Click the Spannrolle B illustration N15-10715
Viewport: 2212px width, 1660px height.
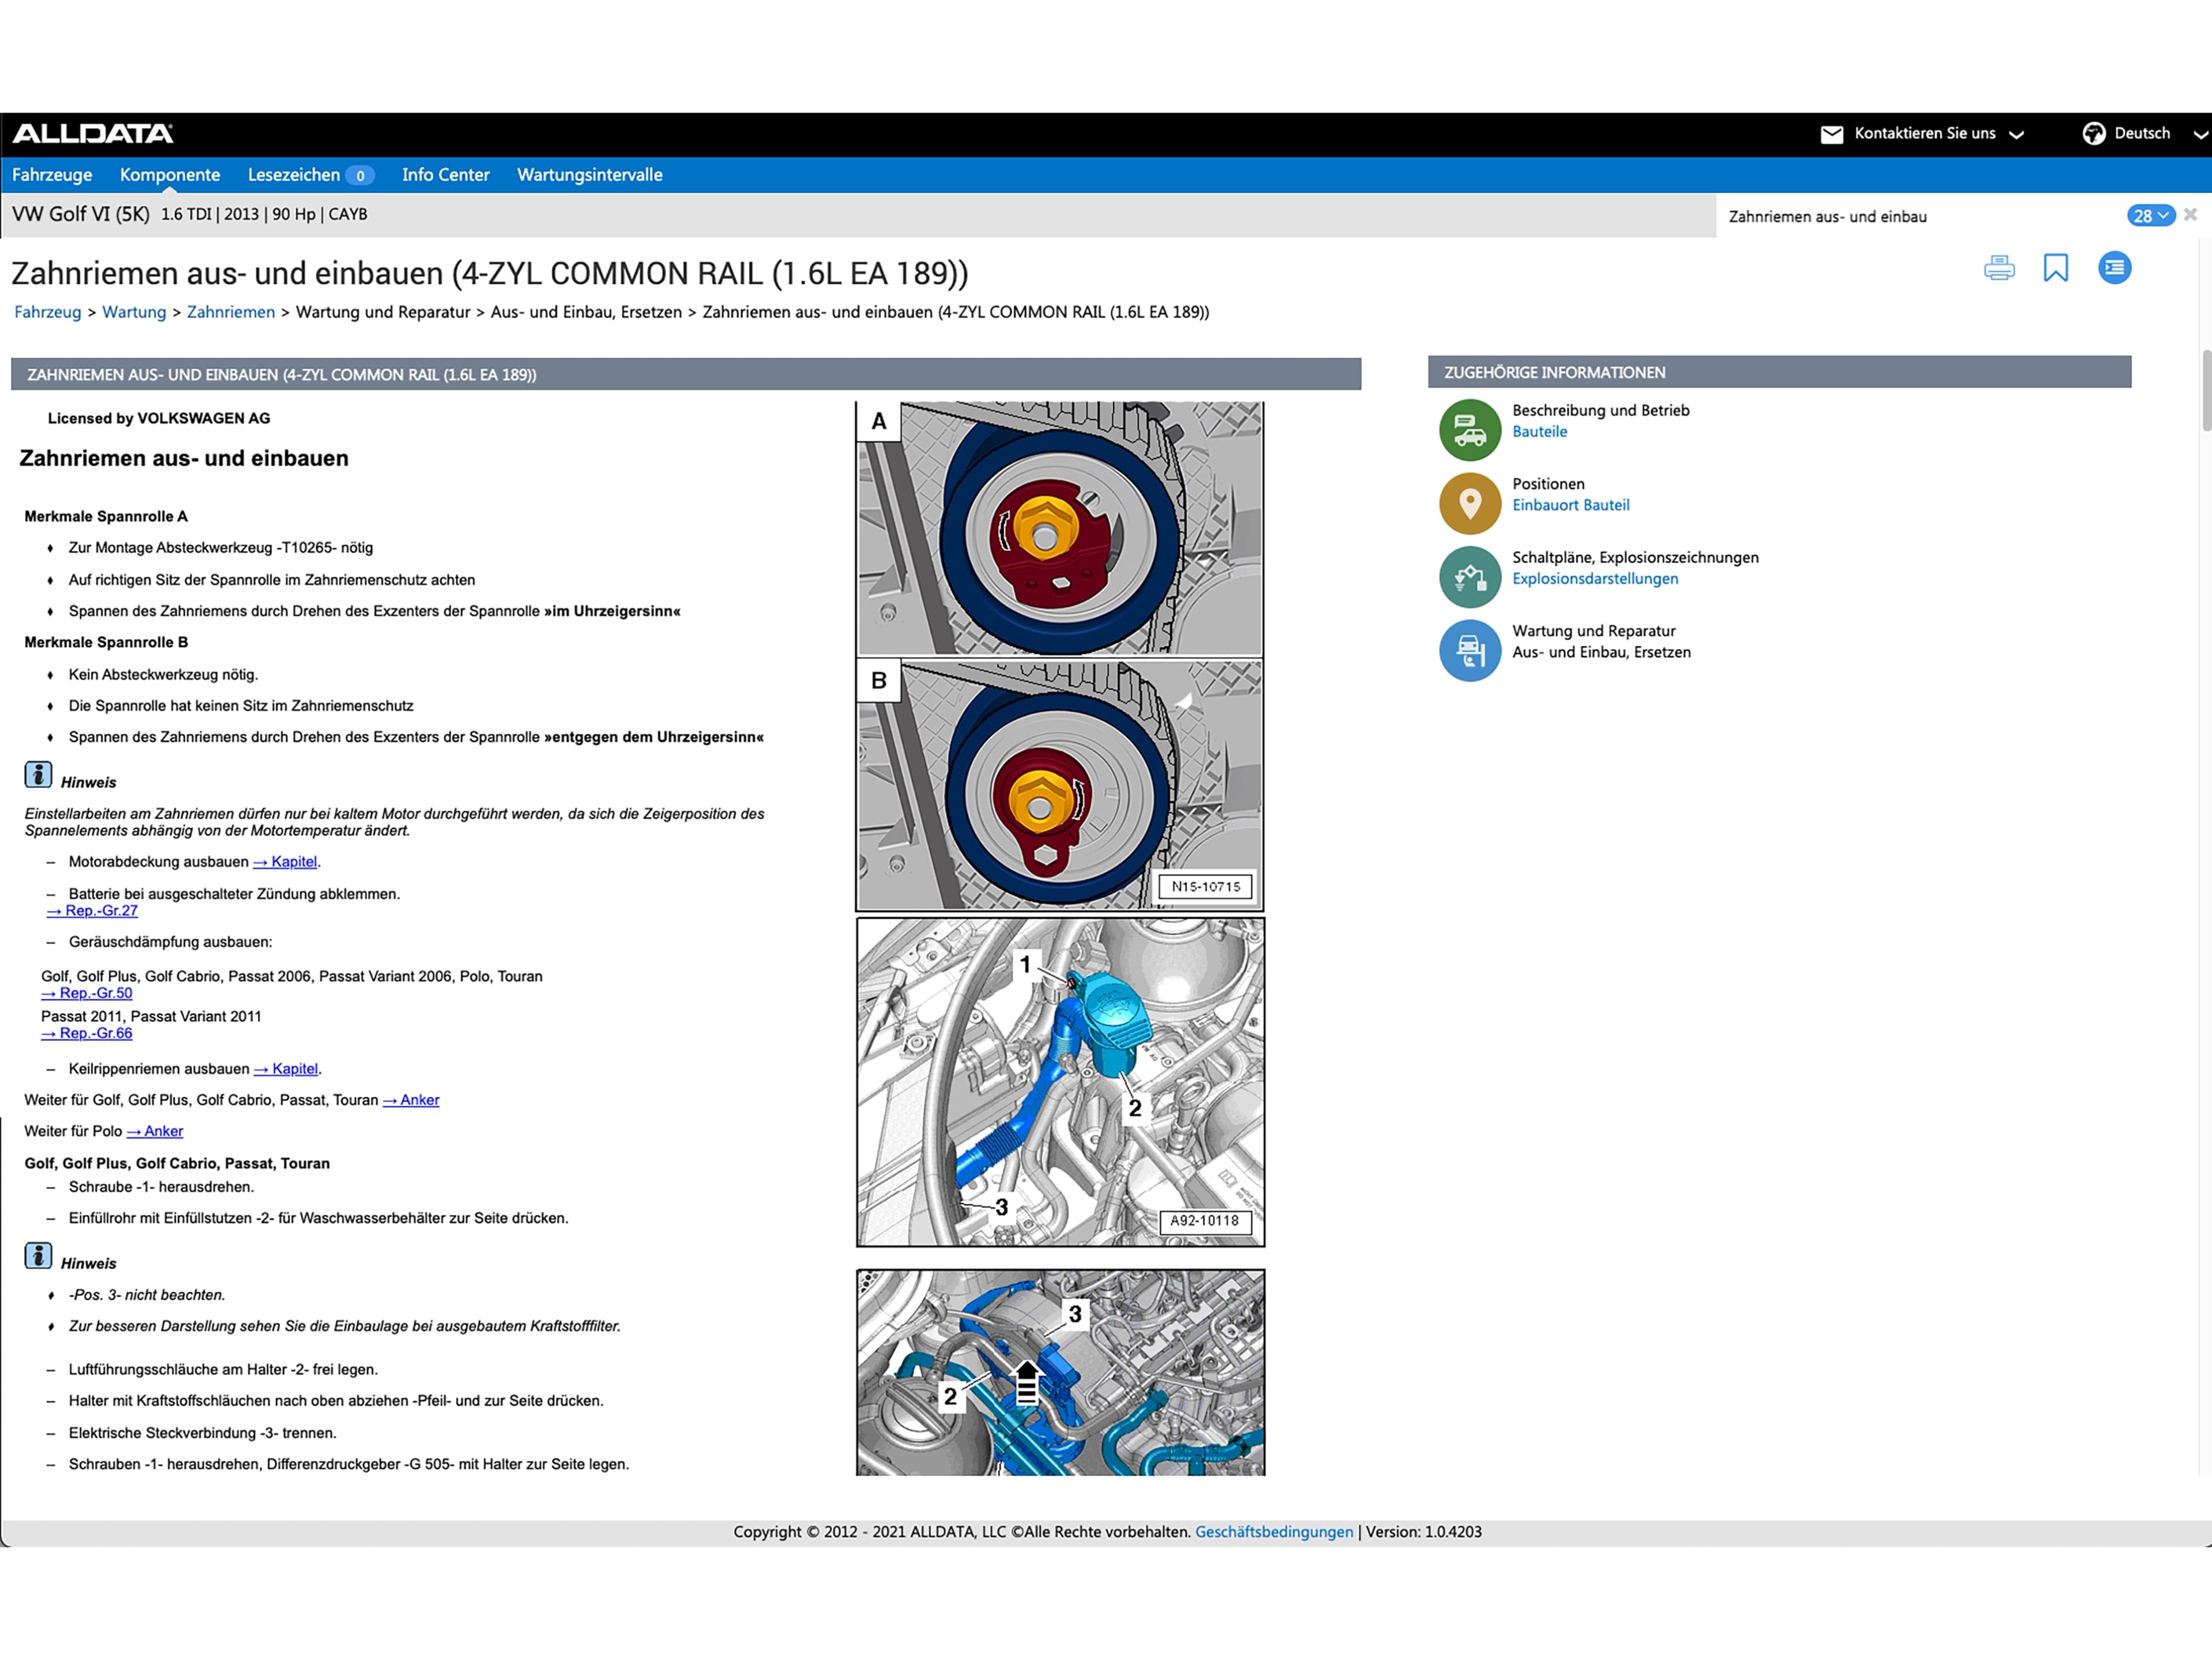pos(1060,784)
